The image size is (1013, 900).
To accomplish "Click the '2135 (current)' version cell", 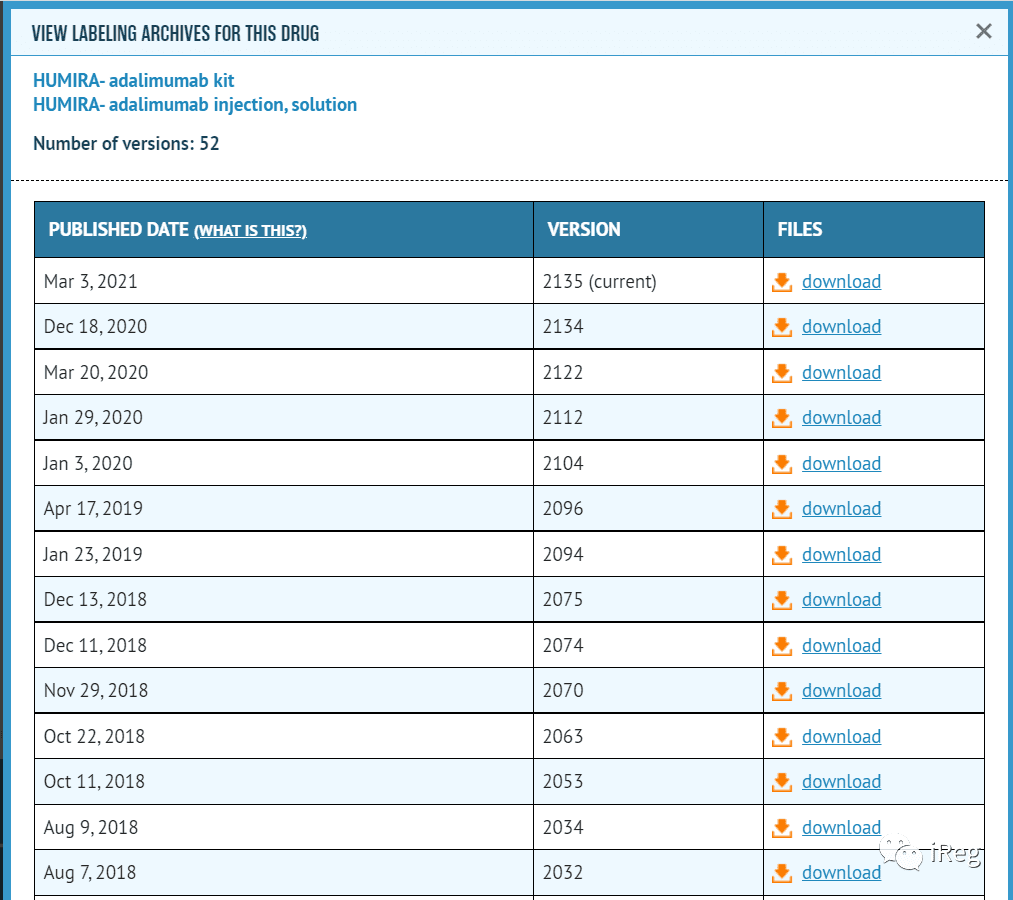I will click(649, 281).
